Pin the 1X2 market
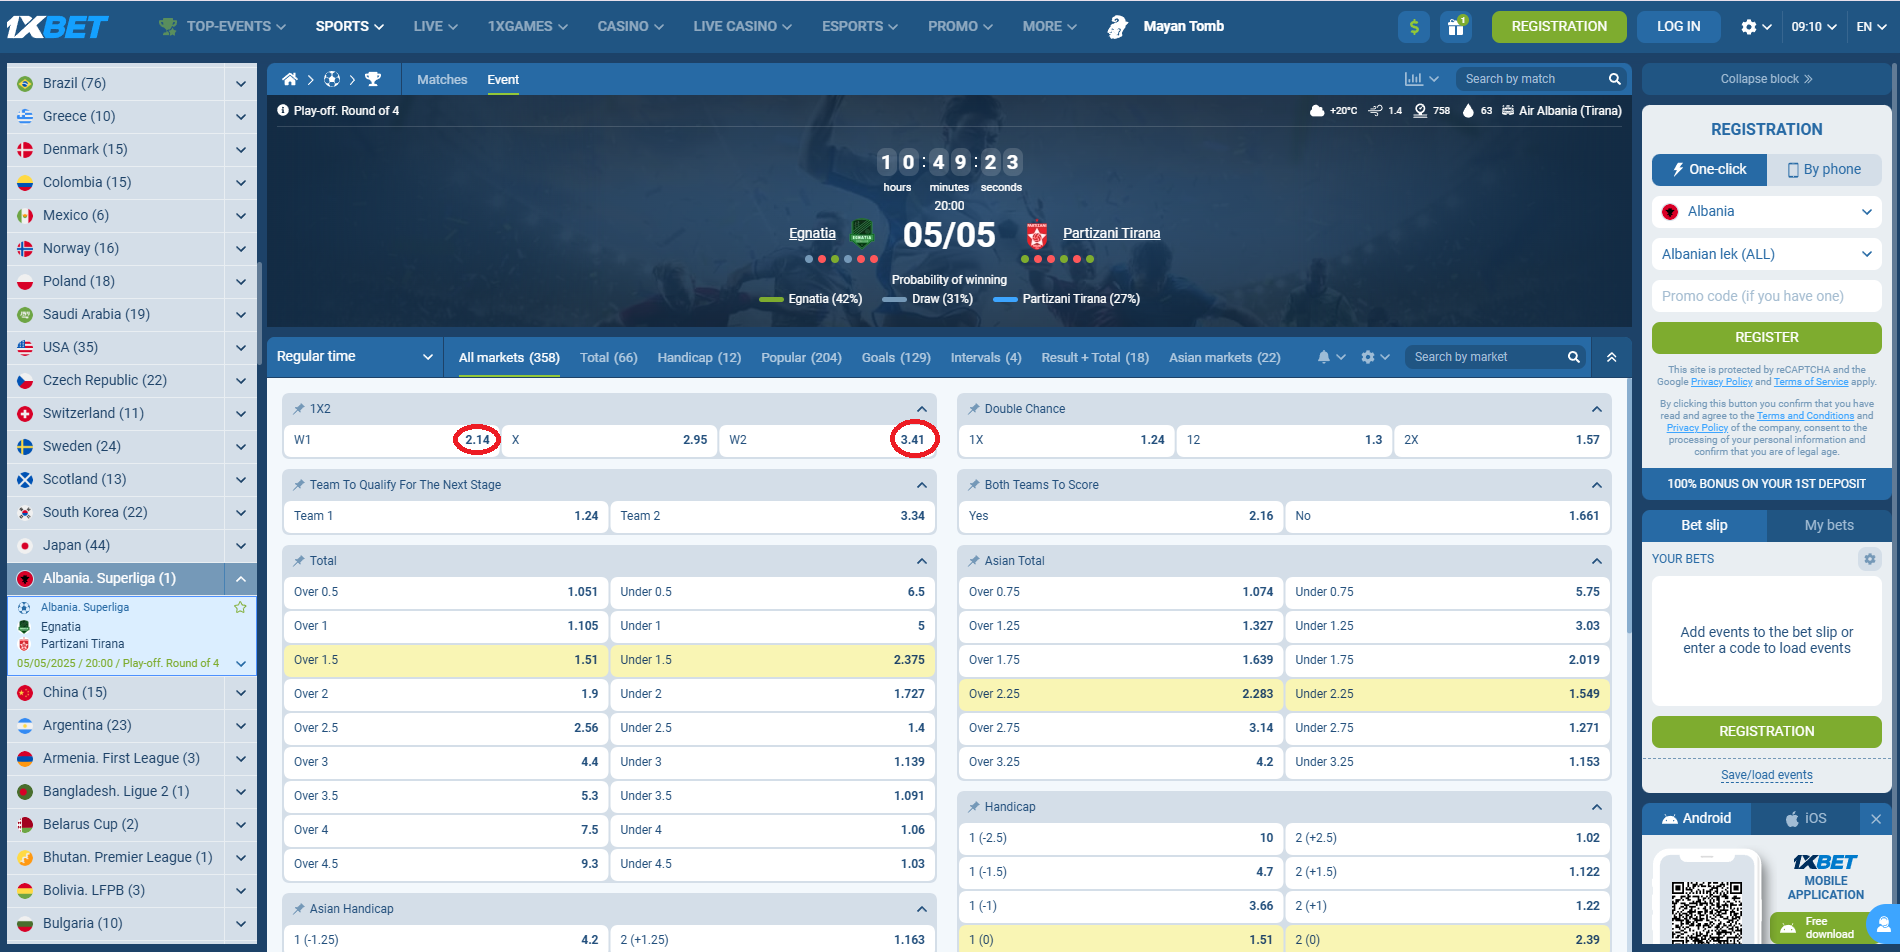 click(299, 409)
